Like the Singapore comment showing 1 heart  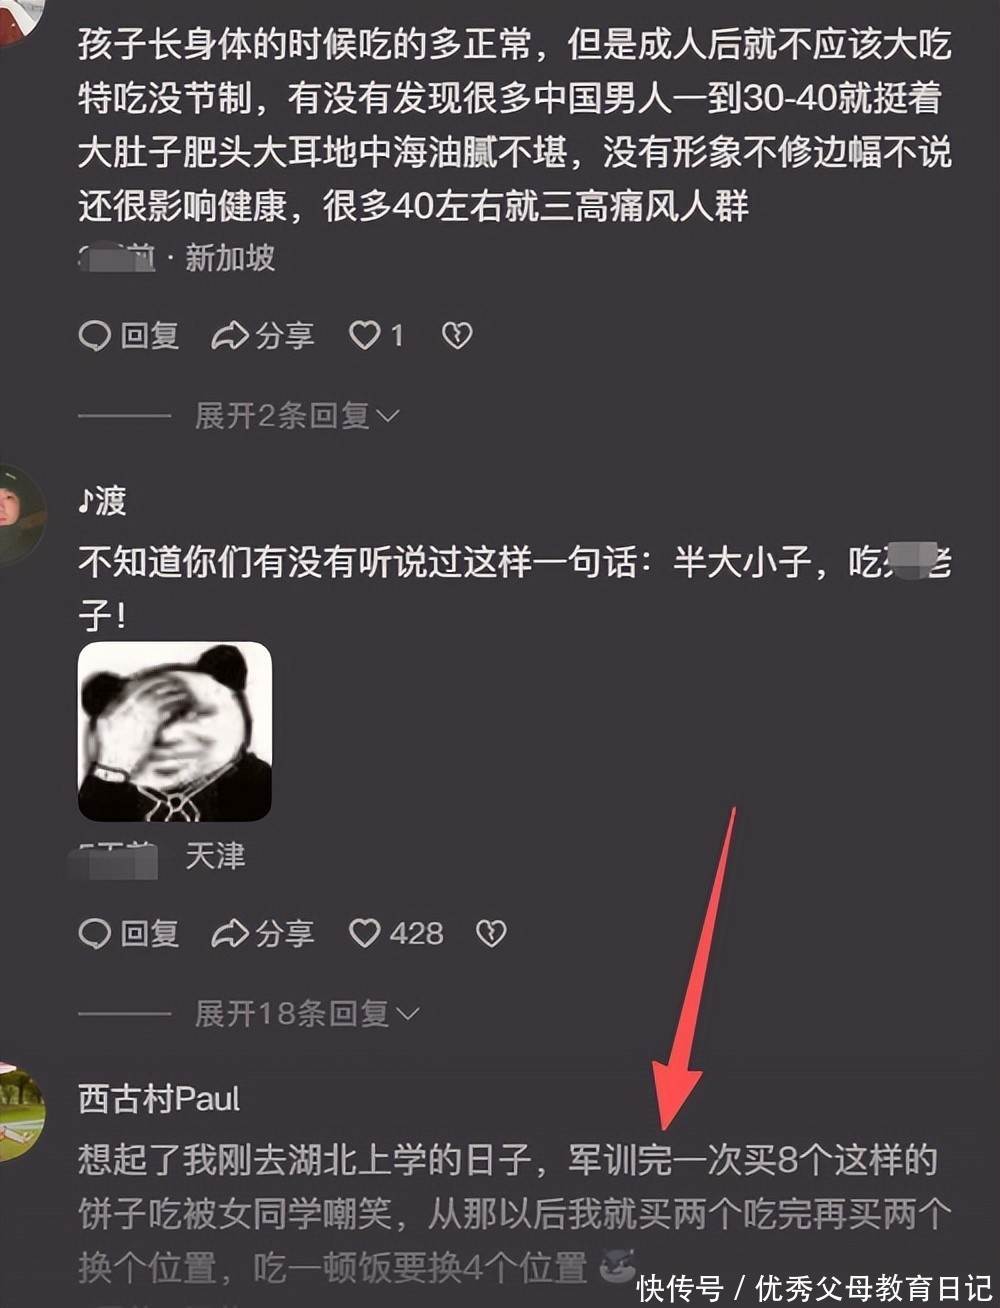coord(364,336)
